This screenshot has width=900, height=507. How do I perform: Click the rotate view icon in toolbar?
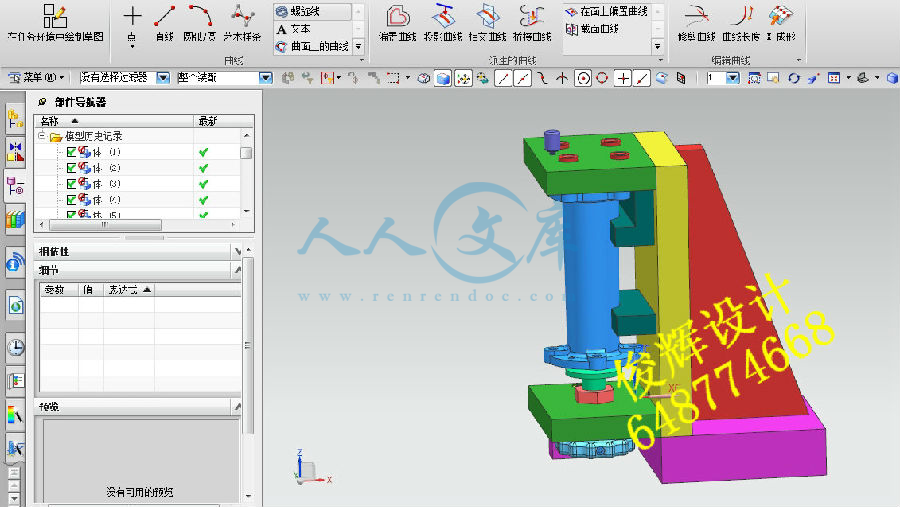pos(794,78)
